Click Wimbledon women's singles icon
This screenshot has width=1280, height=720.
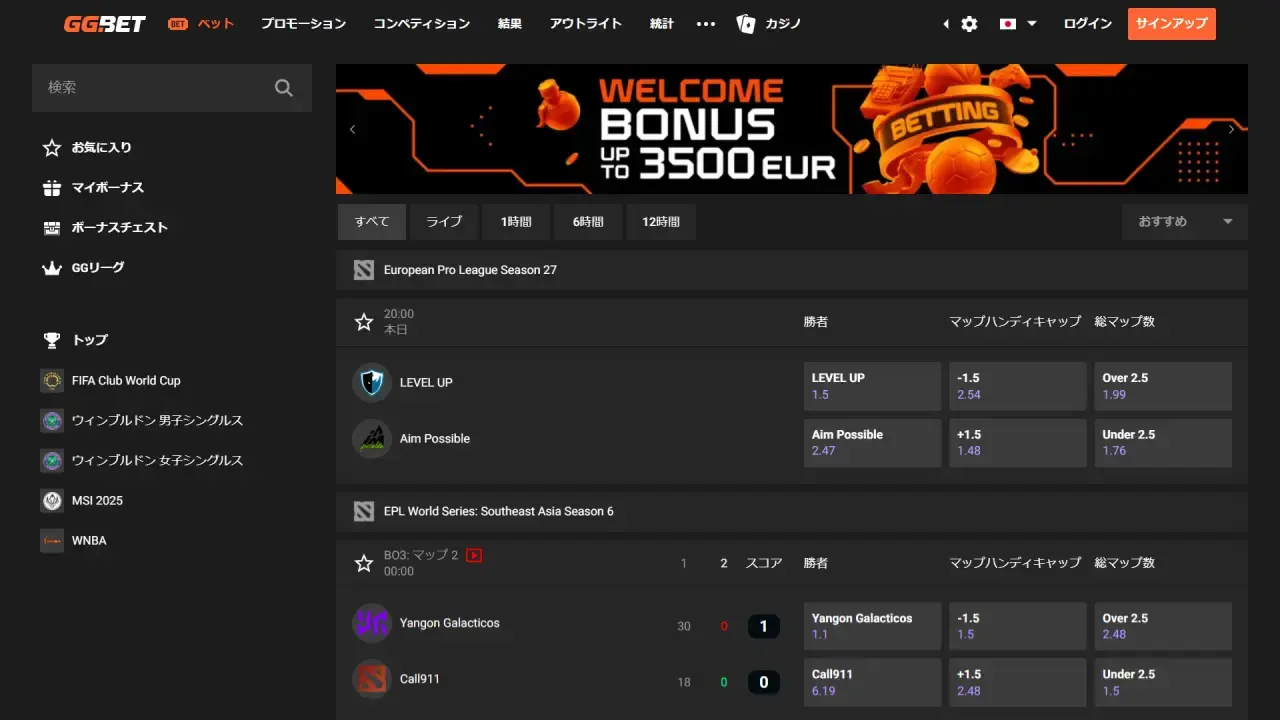[x=52, y=460]
